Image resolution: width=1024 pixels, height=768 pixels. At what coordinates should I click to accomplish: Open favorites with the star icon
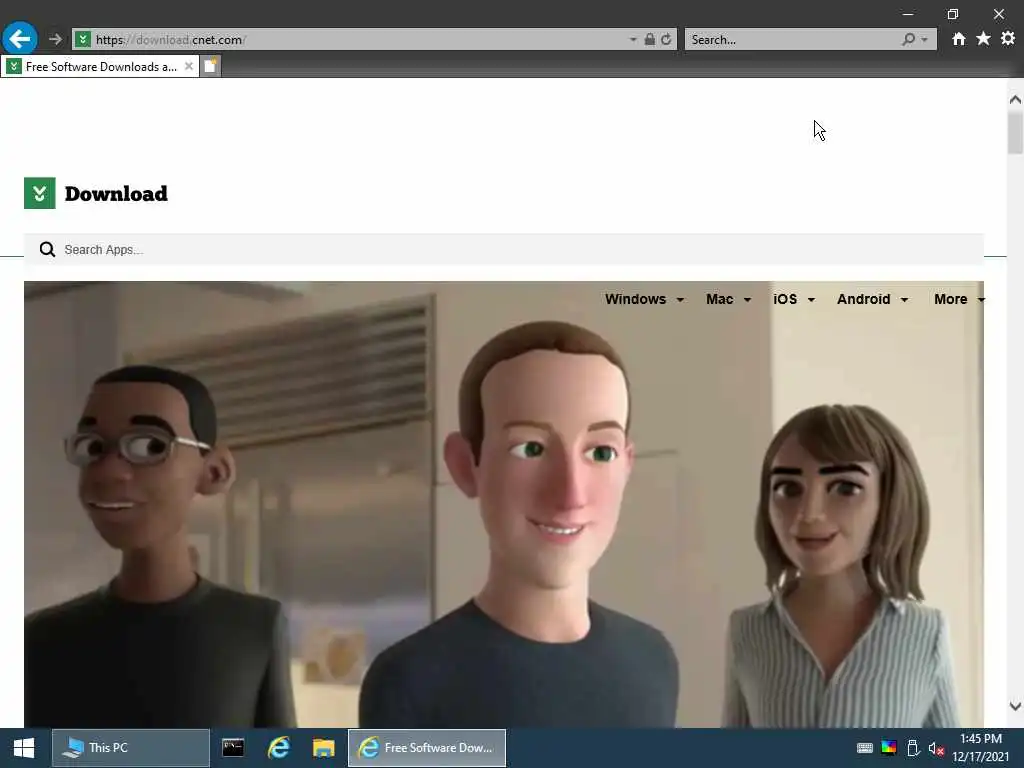point(983,39)
